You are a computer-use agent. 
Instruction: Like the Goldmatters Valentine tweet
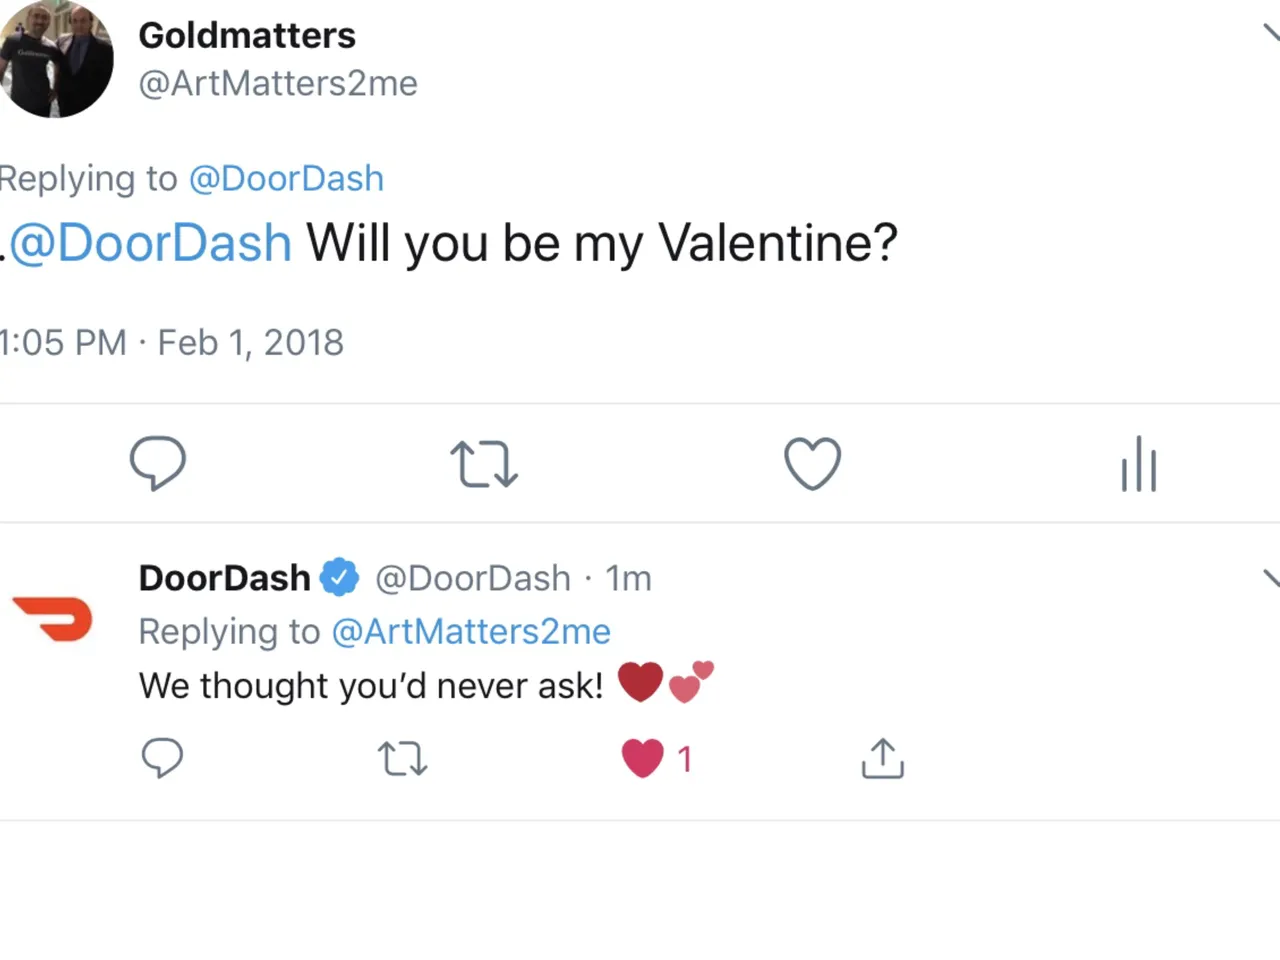[812, 463]
